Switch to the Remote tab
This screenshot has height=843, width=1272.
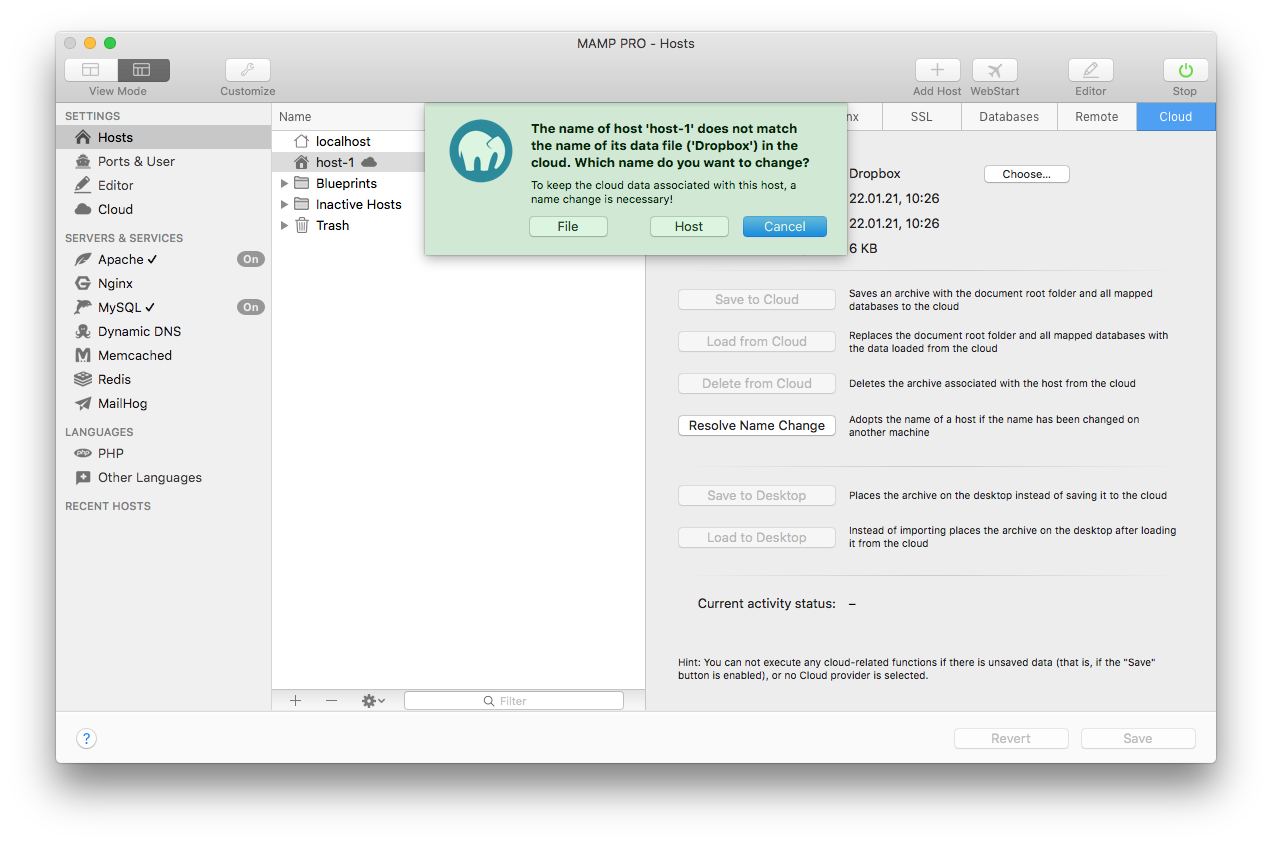[1096, 117]
